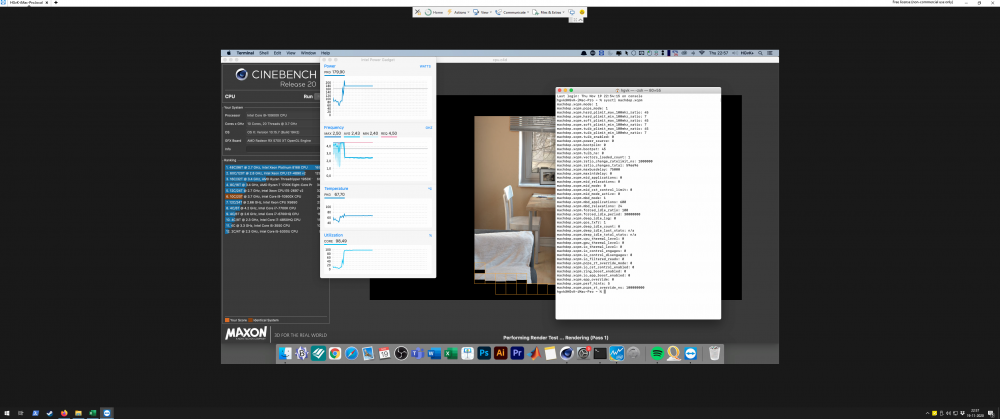Open Firefox from the Windows taskbar
Viewport: 1000px width, 419px height.
click(x=64, y=413)
